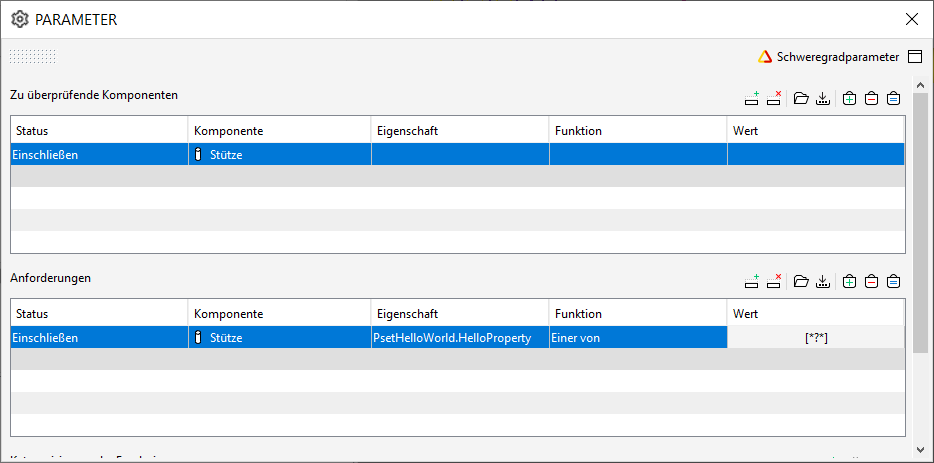Open filter file for Anforderungen

click(801, 281)
